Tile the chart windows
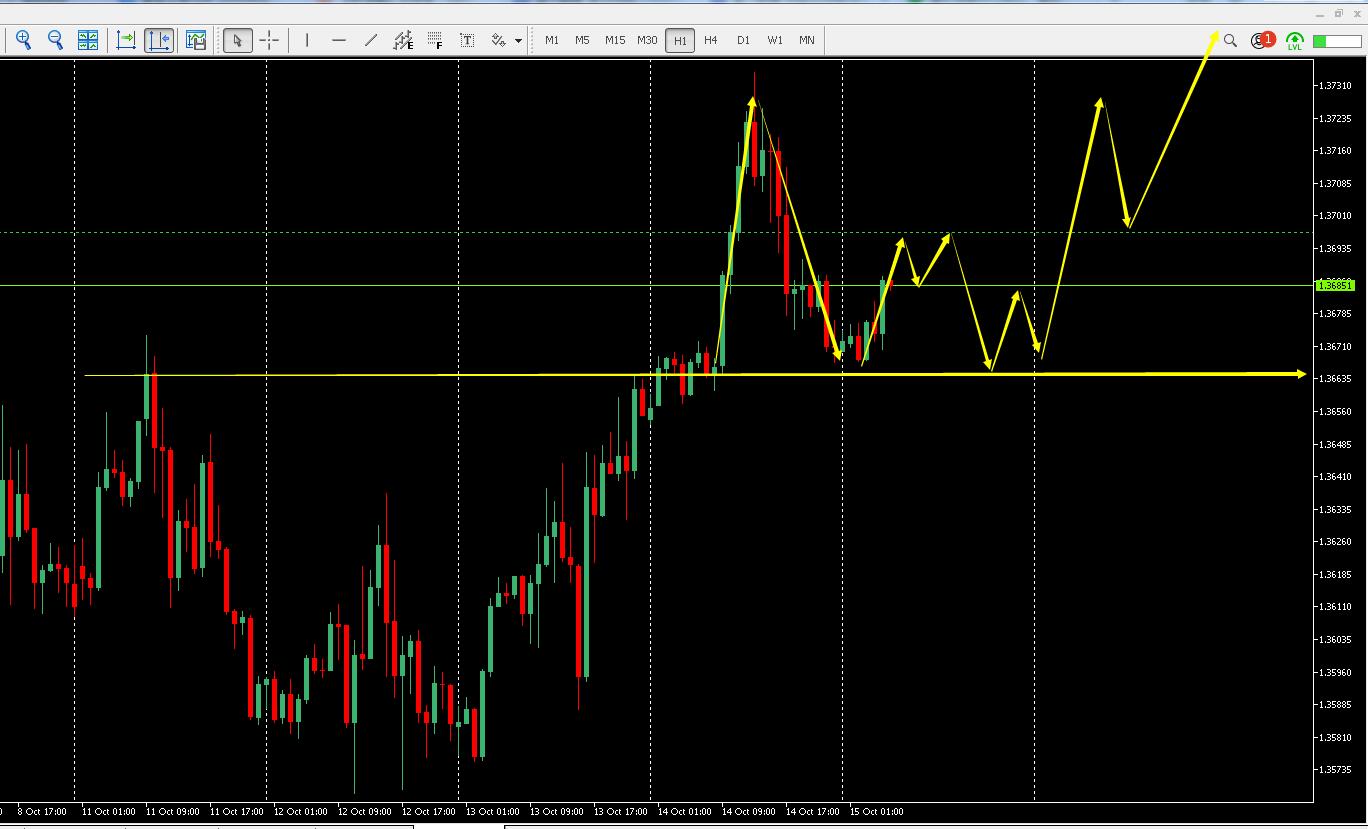The height and width of the screenshot is (829, 1368). coord(88,40)
